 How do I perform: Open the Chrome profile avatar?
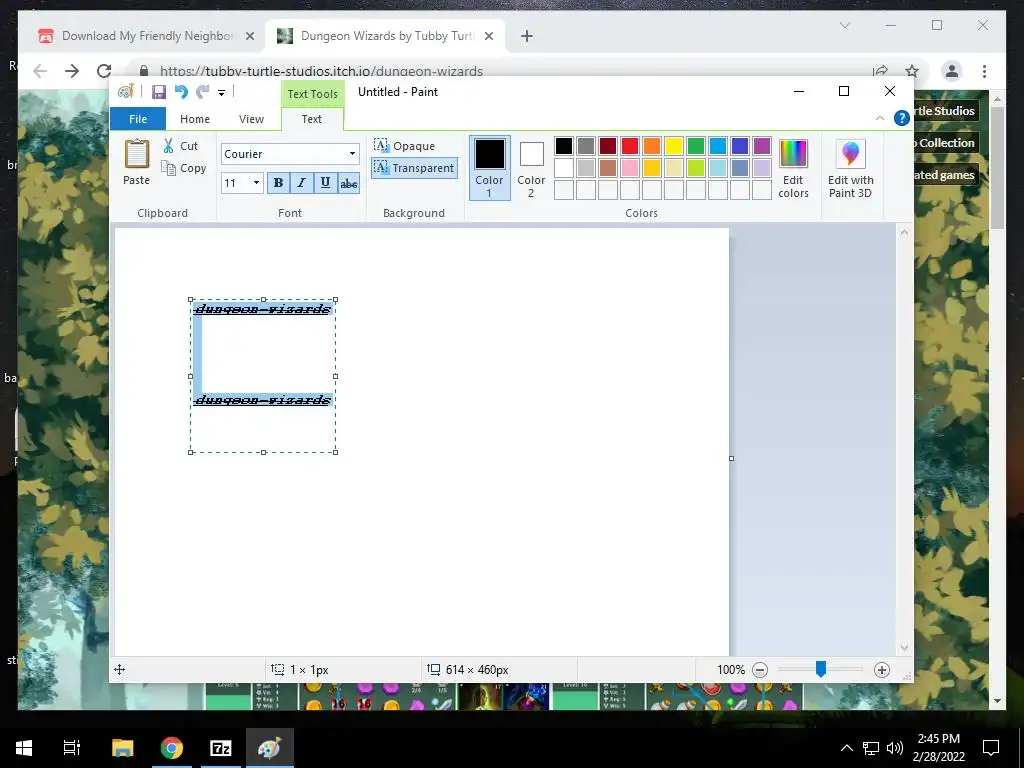click(952, 71)
